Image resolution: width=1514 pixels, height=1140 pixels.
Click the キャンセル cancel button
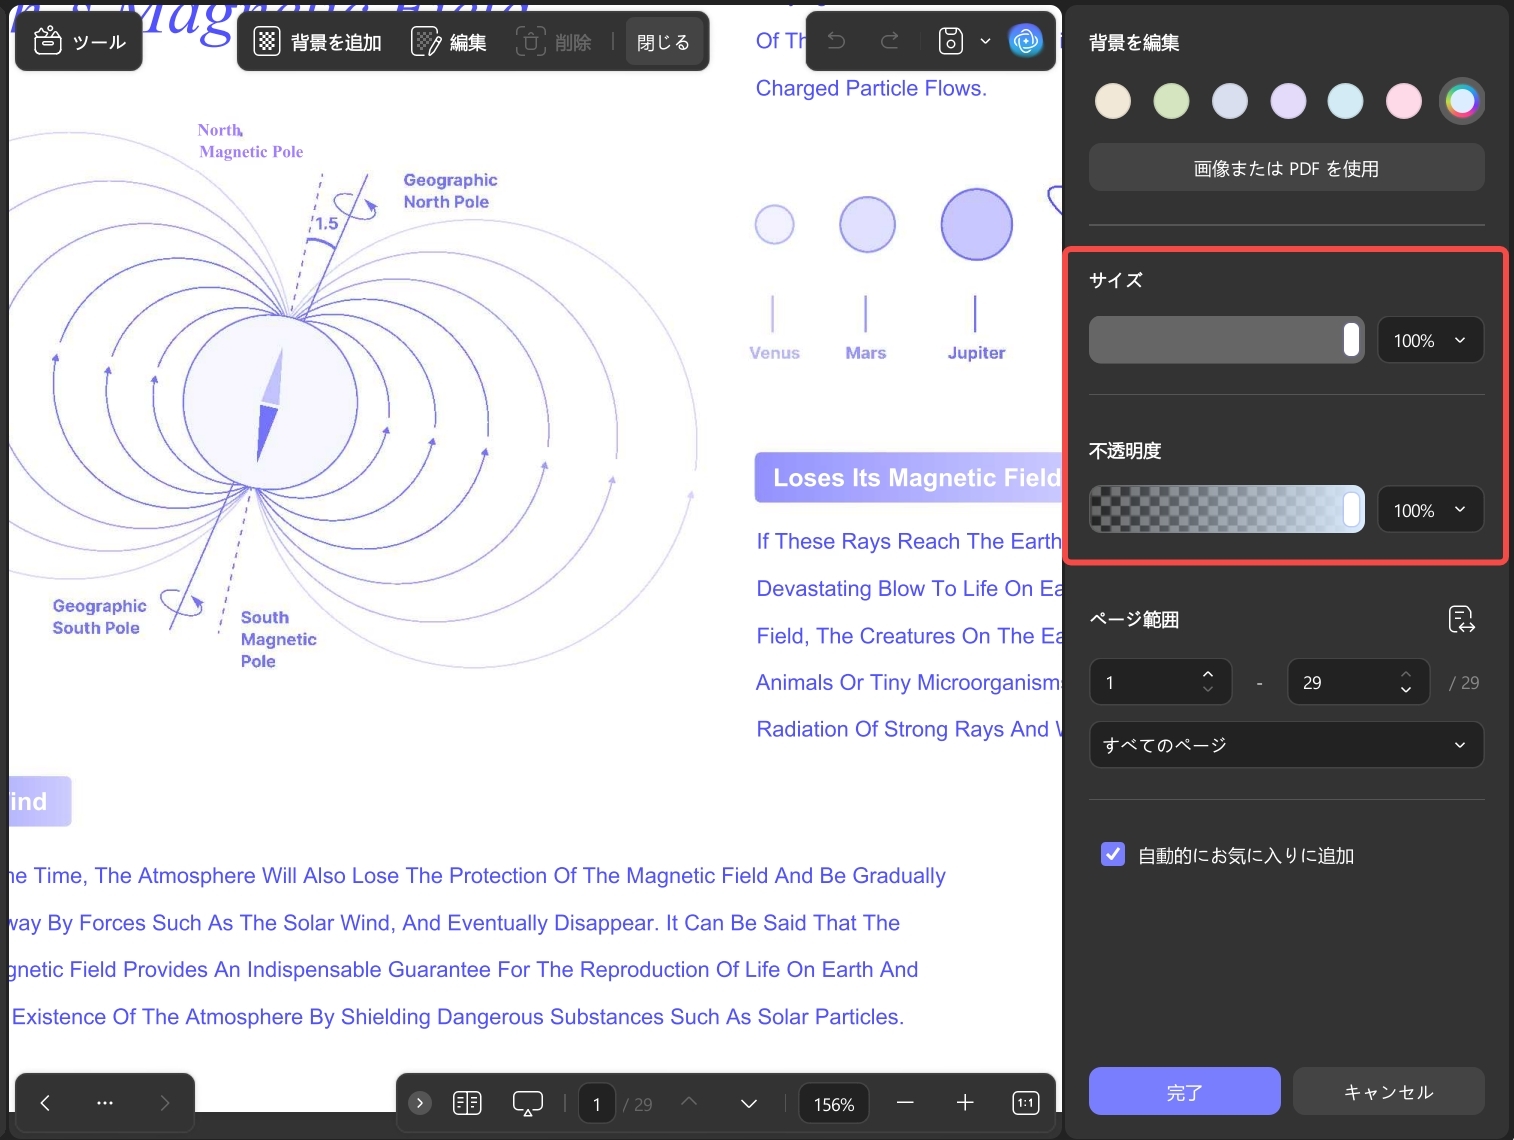coord(1388,1091)
